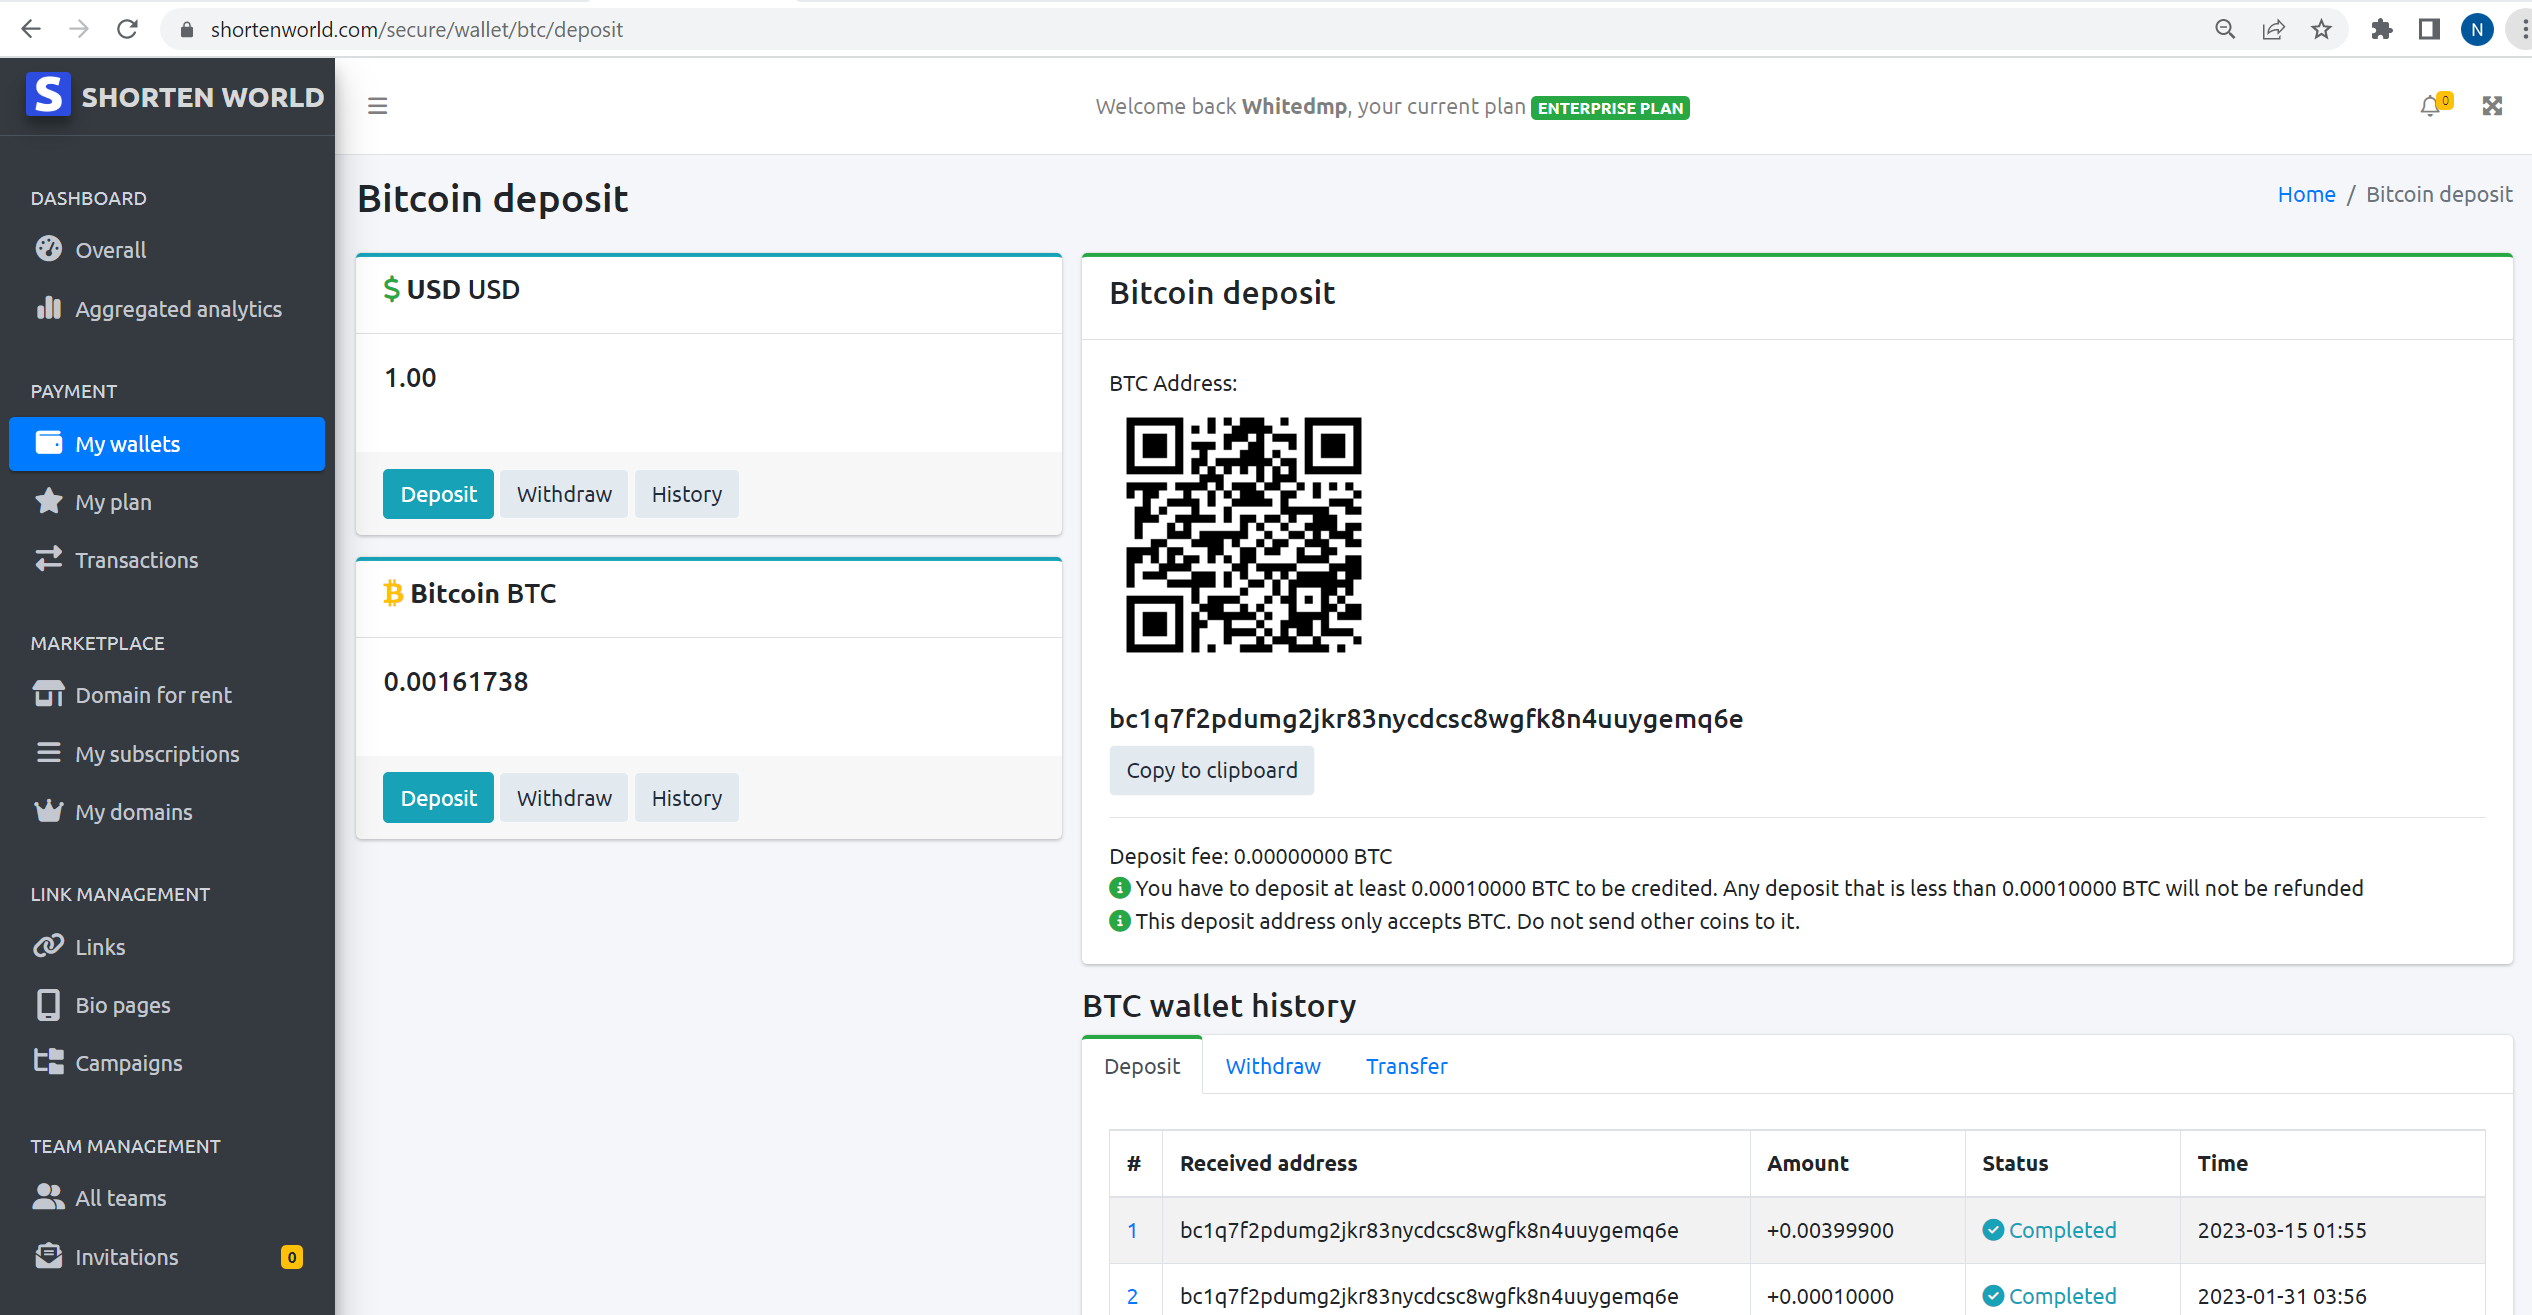Viewport: 2532px width, 1315px height.
Task: Click Withdraw button in USD wallet card
Action: pos(564,494)
